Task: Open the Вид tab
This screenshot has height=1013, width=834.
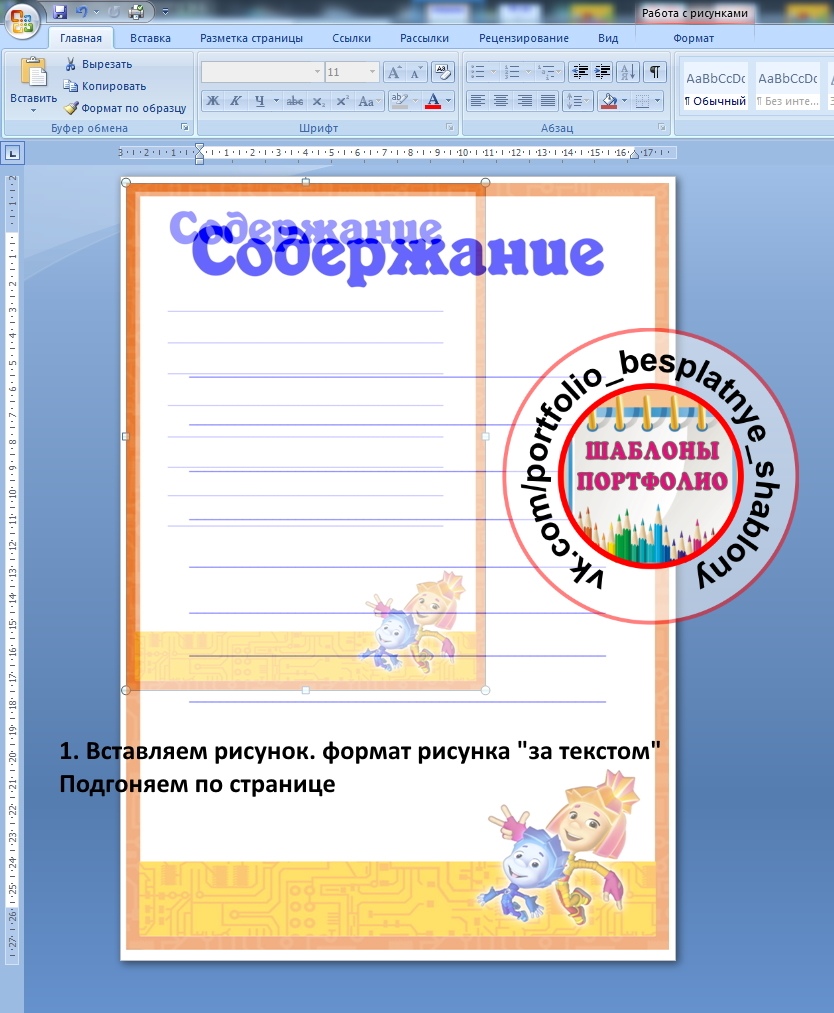Action: click(608, 38)
